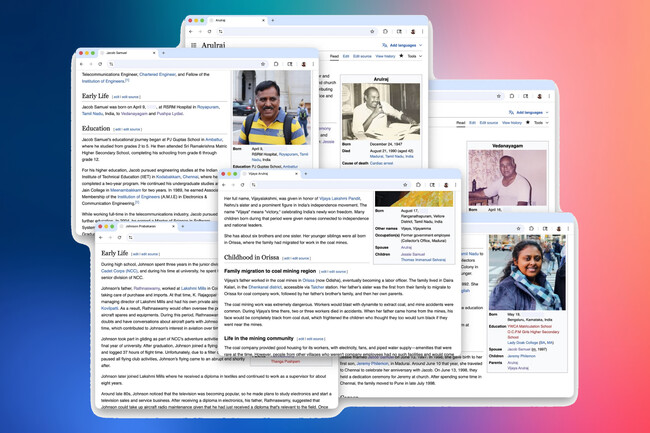Open the hamburger sidebar menu beside the Arulraj title
650x433 pixels.
194,45
